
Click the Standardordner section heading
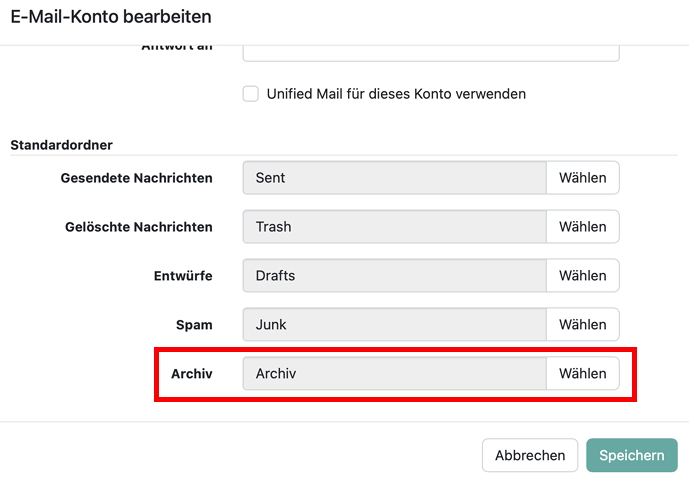pos(61,145)
